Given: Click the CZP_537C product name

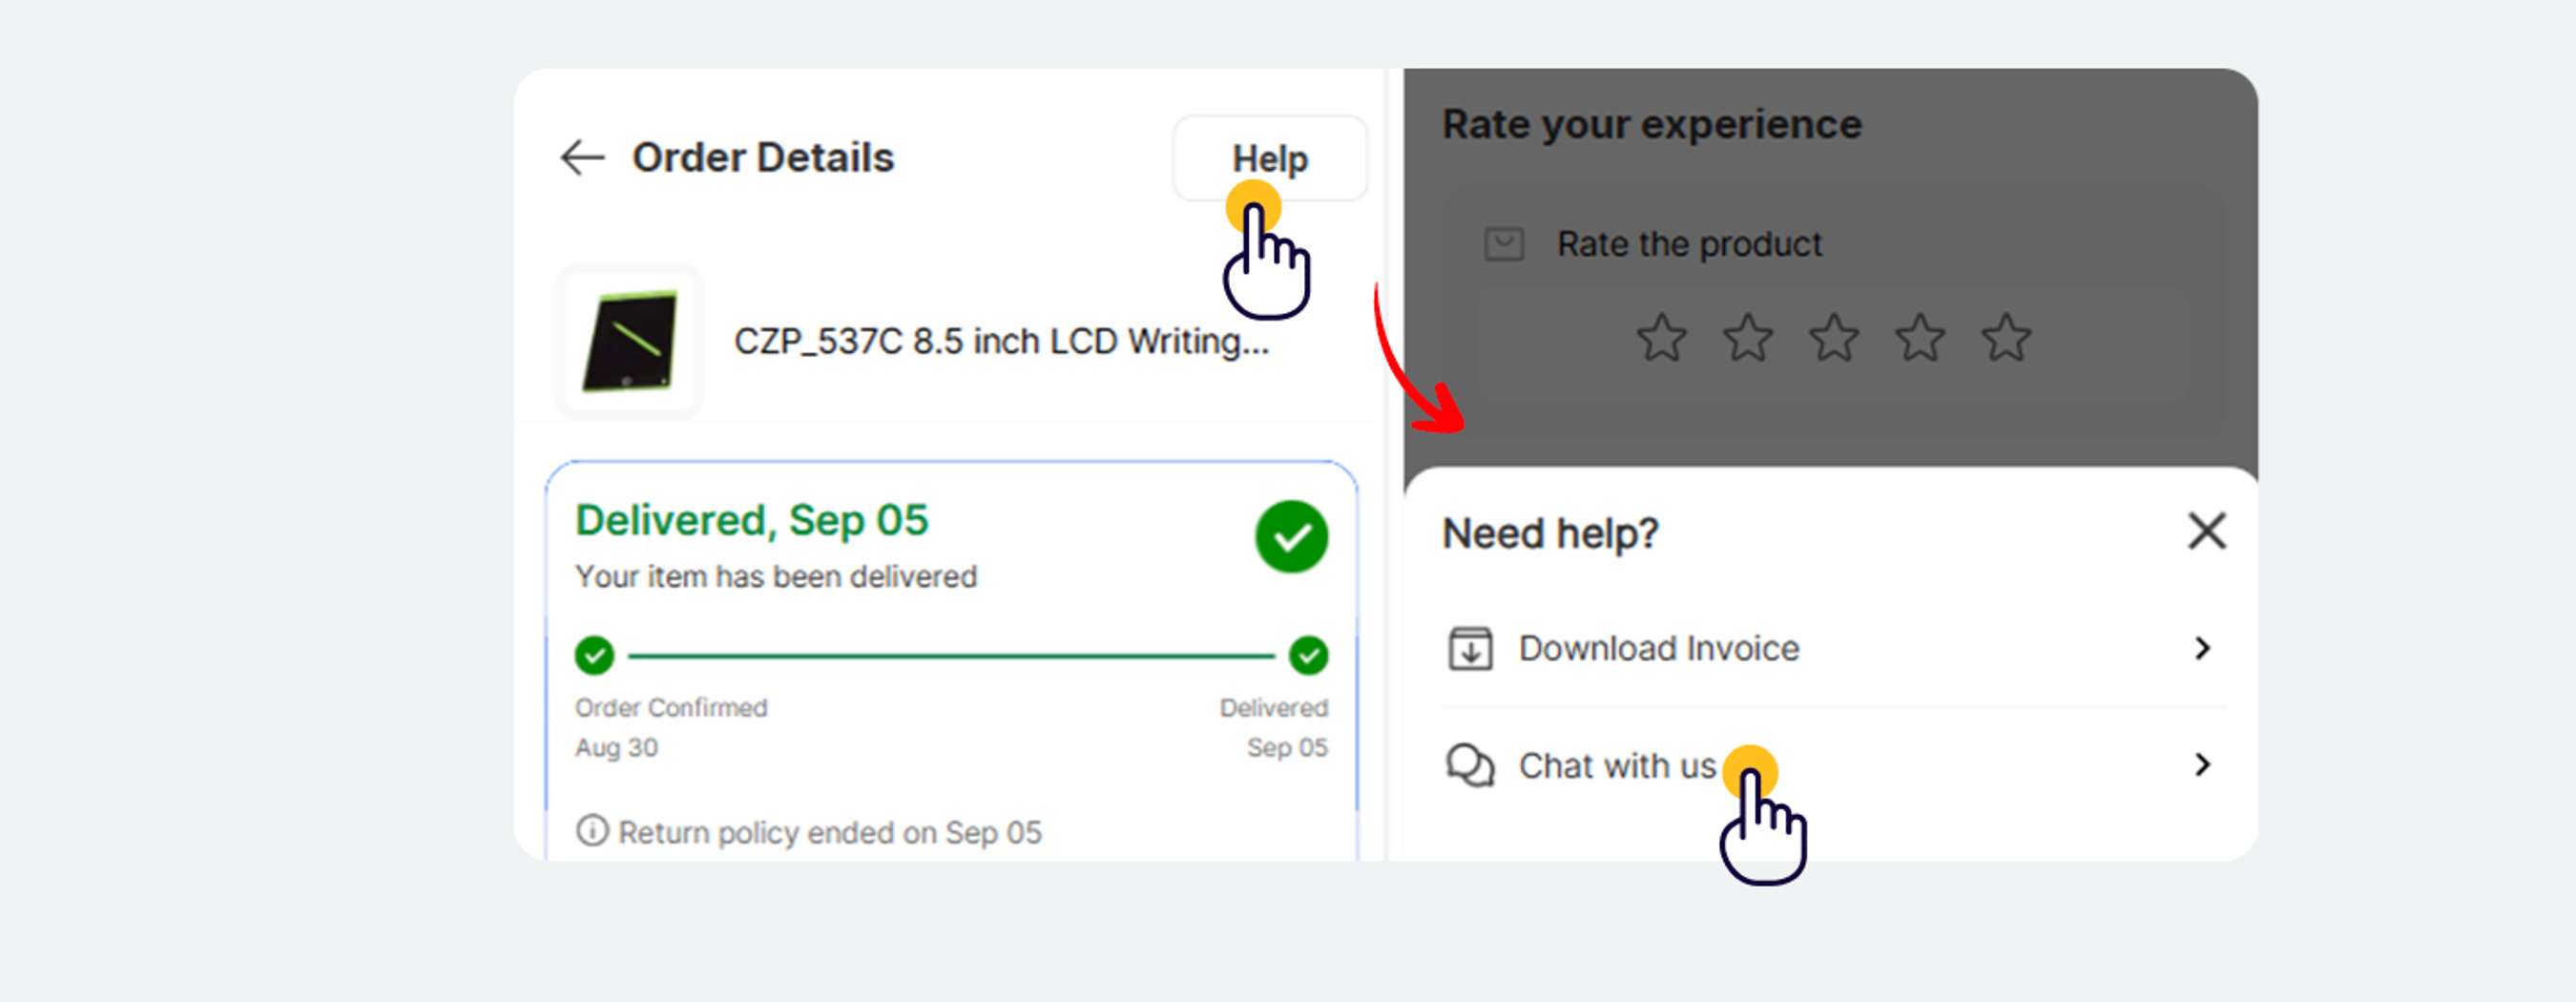Looking at the screenshot, I should [x=1001, y=342].
